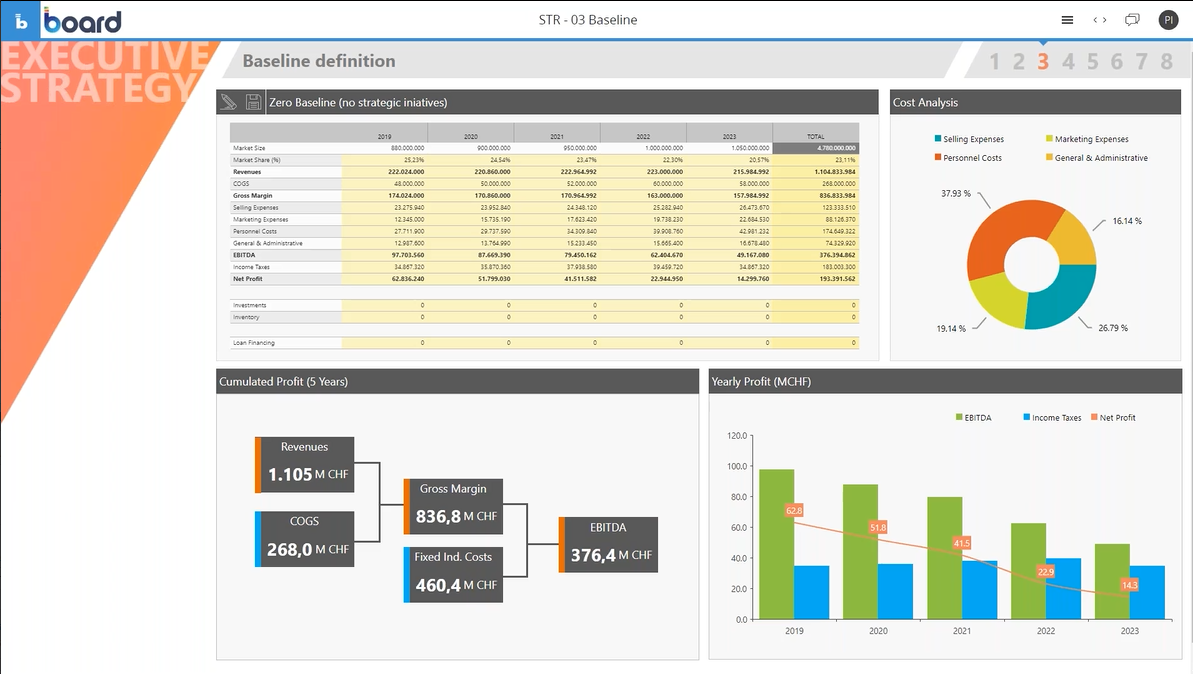Go to next screen with right chevron
1193x674 pixels.
[1104, 20]
